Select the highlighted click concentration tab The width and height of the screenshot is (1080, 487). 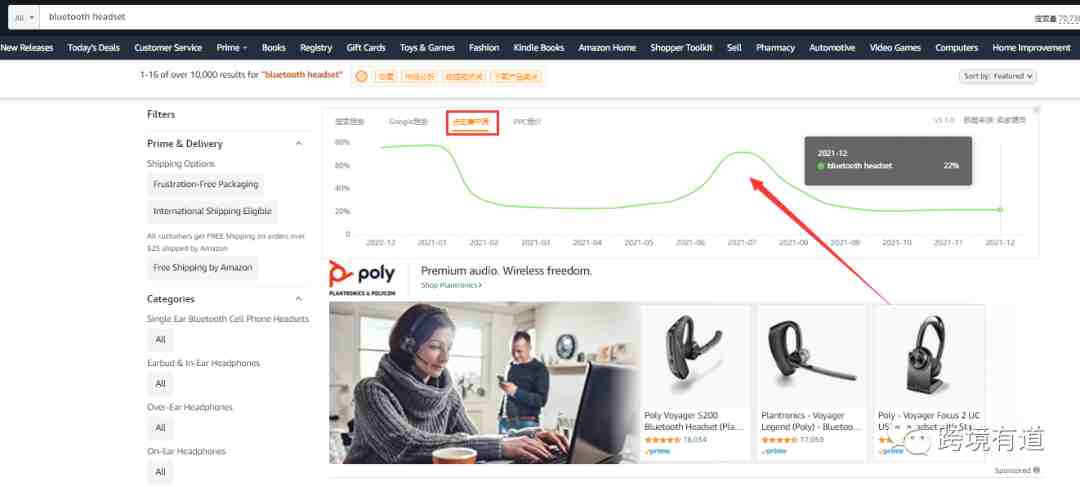[471, 122]
